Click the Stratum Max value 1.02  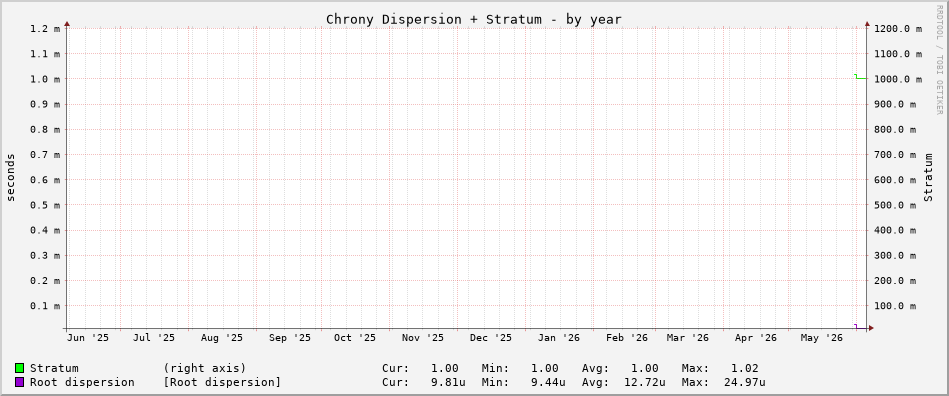(x=744, y=368)
